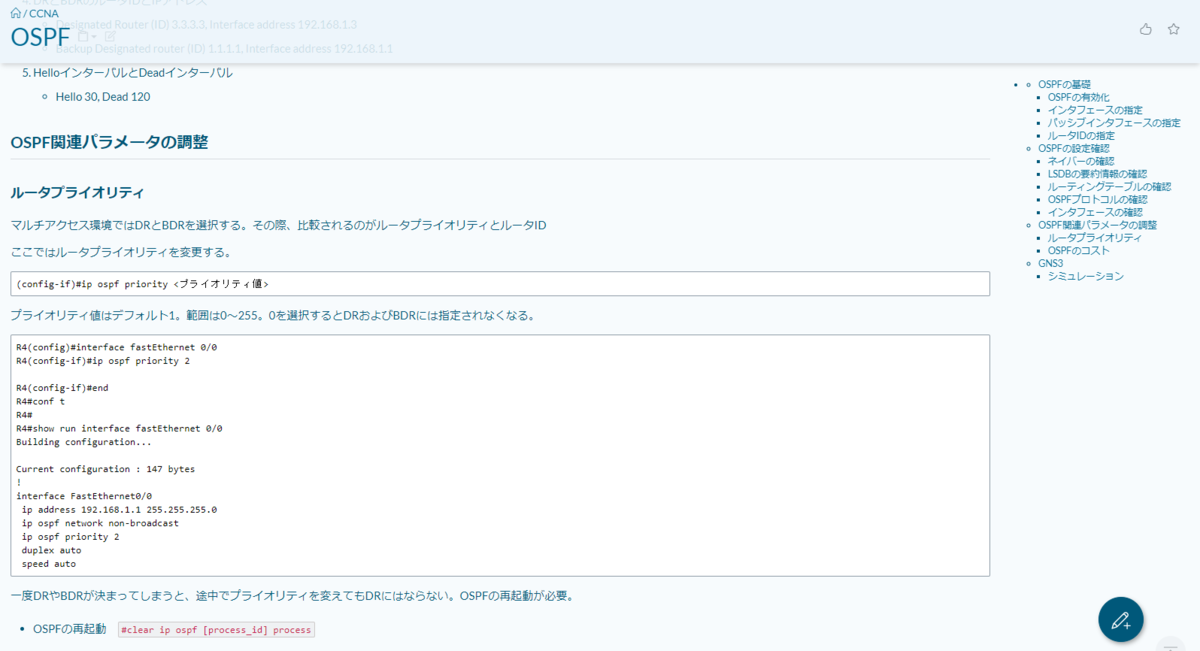This screenshot has width=1200, height=651.
Task: Select ルータプライオリティ in sidebar contents
Action: [x=1095, y=238]
